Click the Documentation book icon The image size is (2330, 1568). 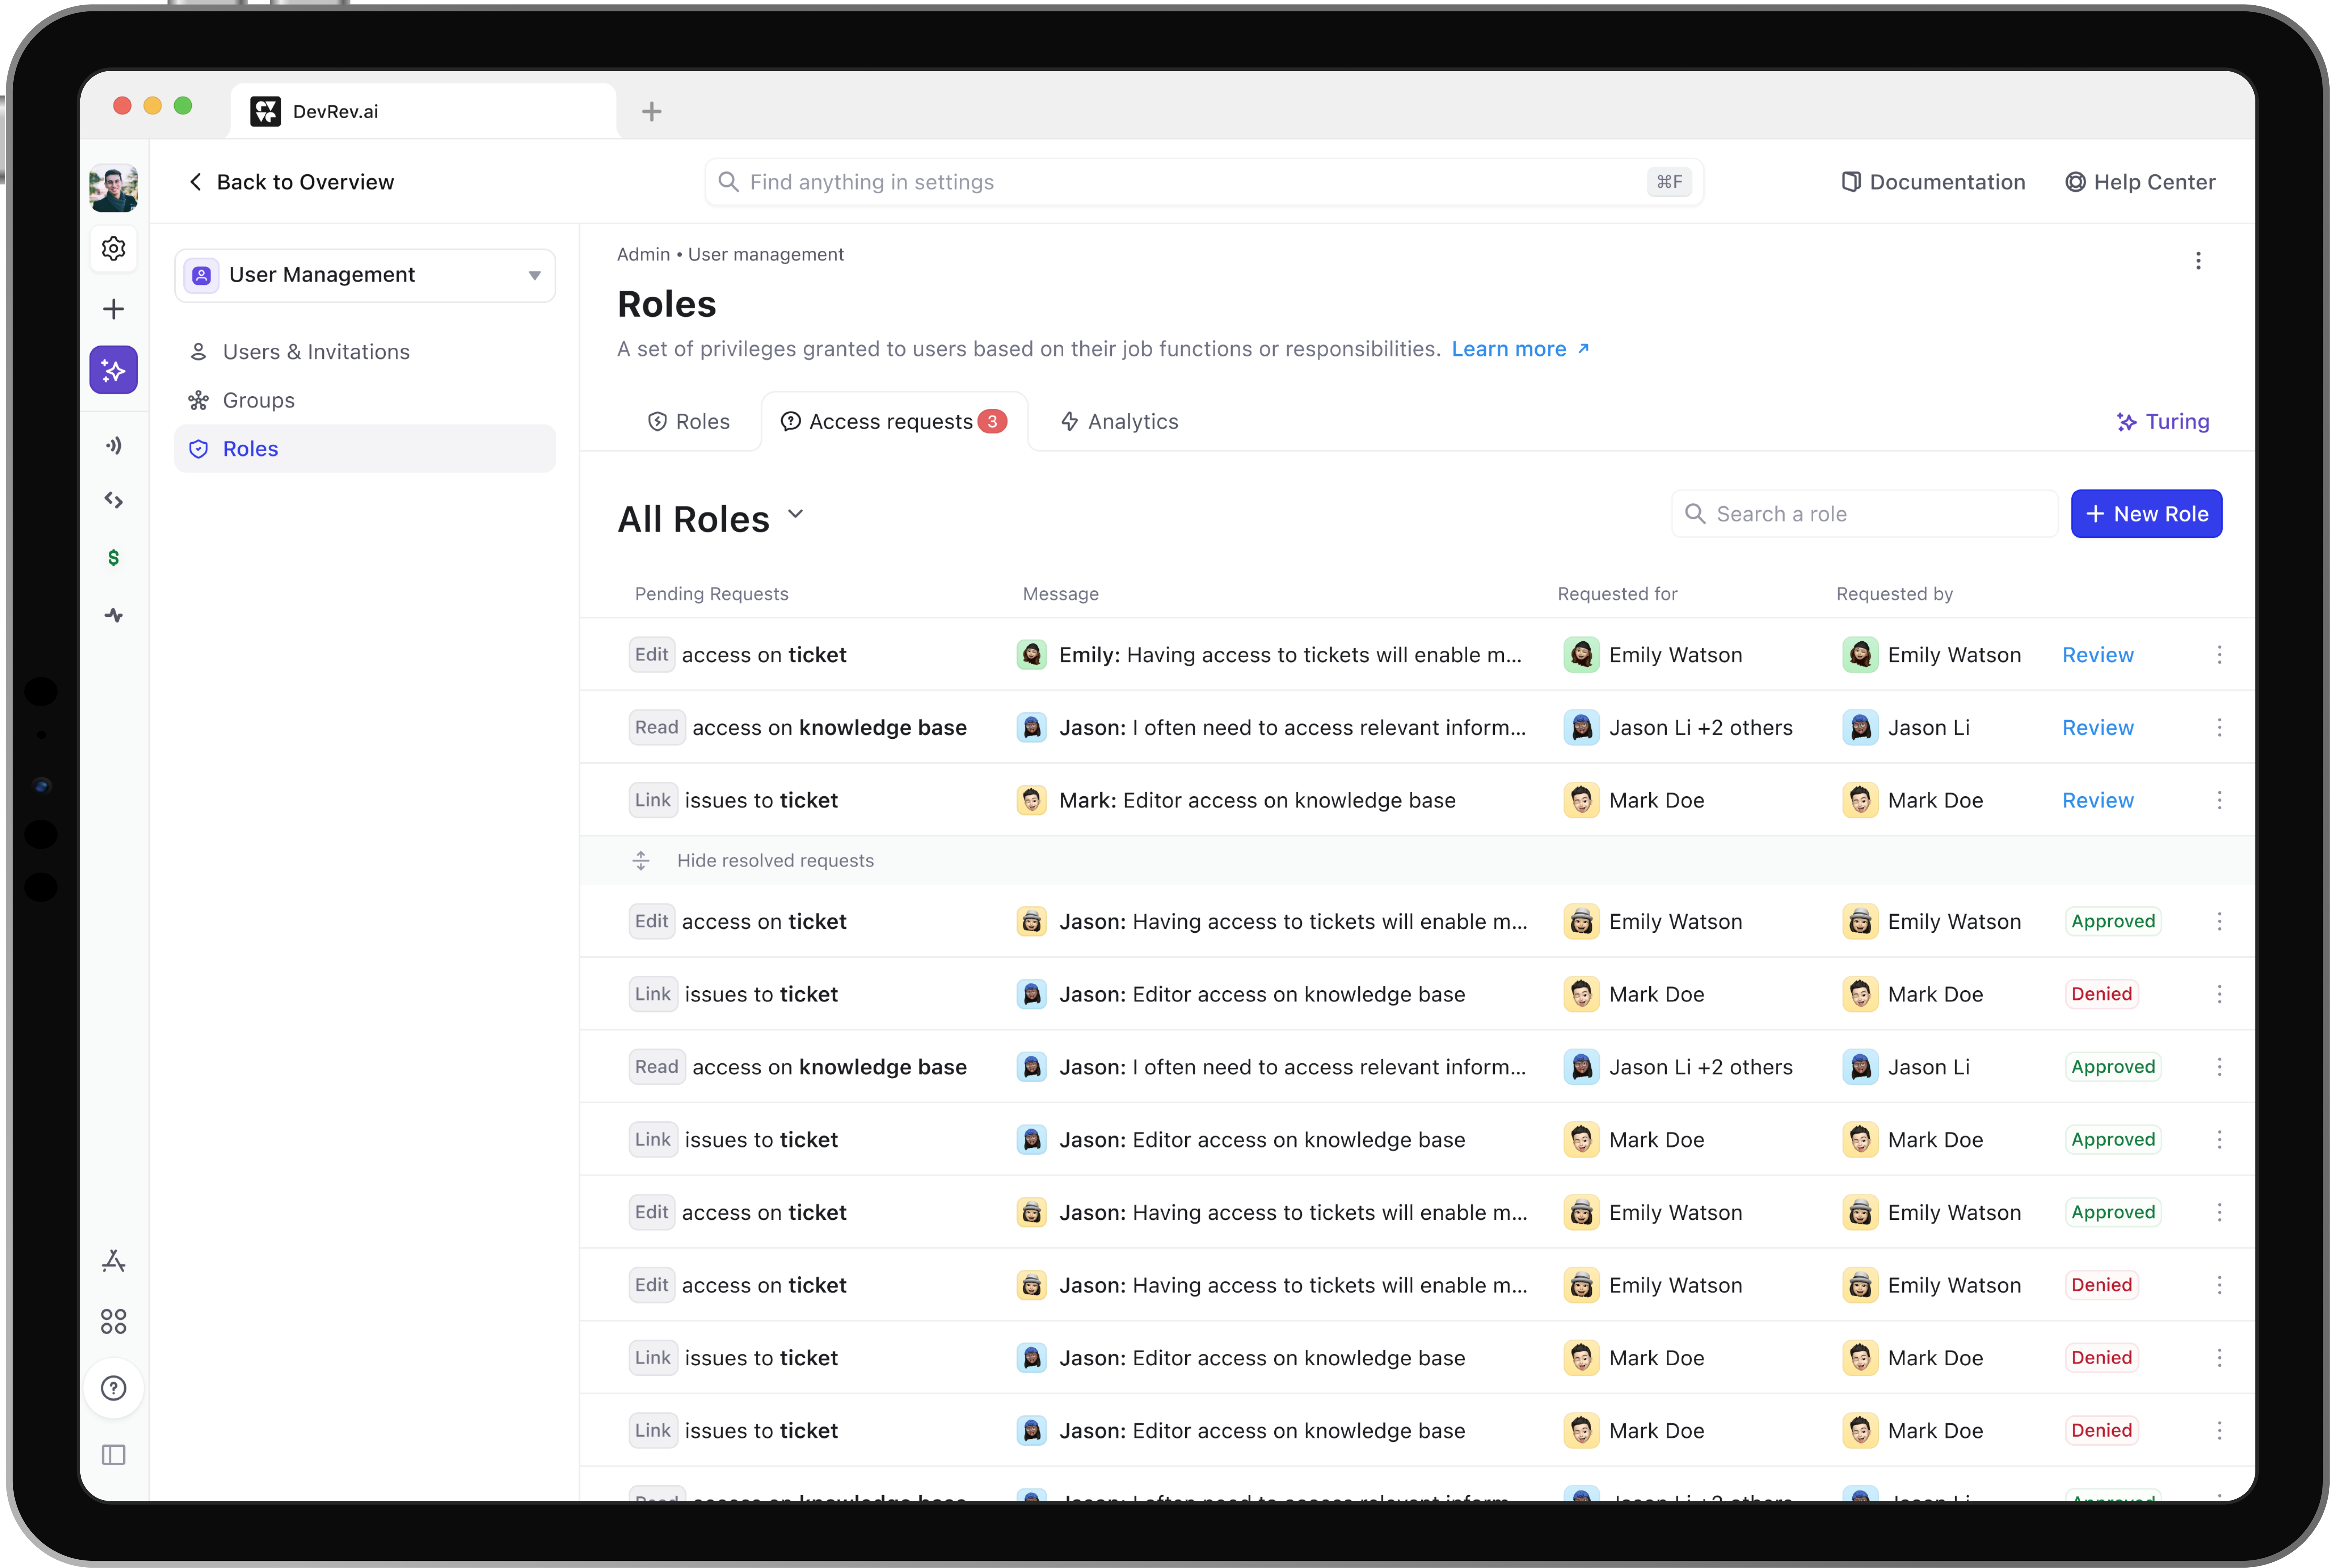[x=1851, y=182]
